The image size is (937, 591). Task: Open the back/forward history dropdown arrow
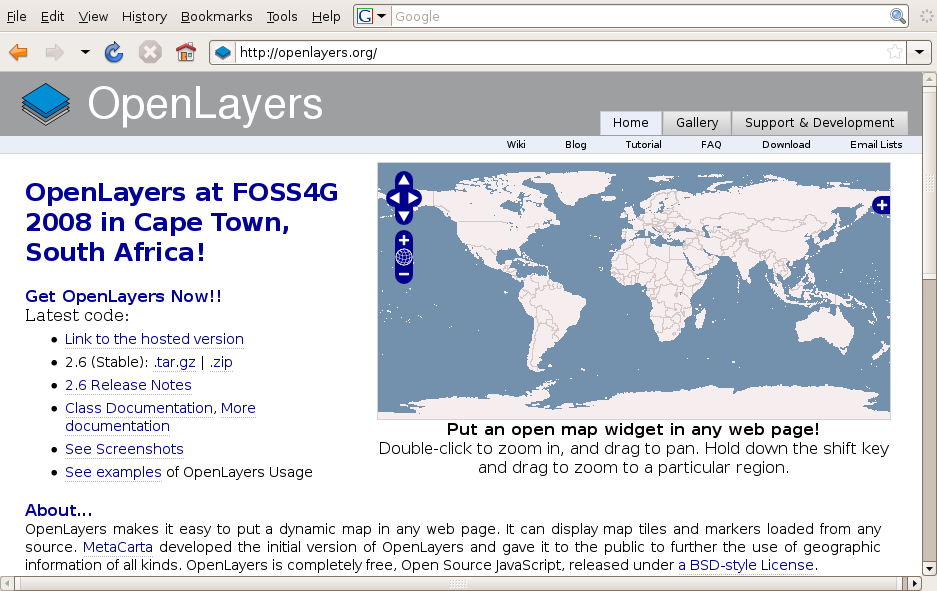(85, 52)
